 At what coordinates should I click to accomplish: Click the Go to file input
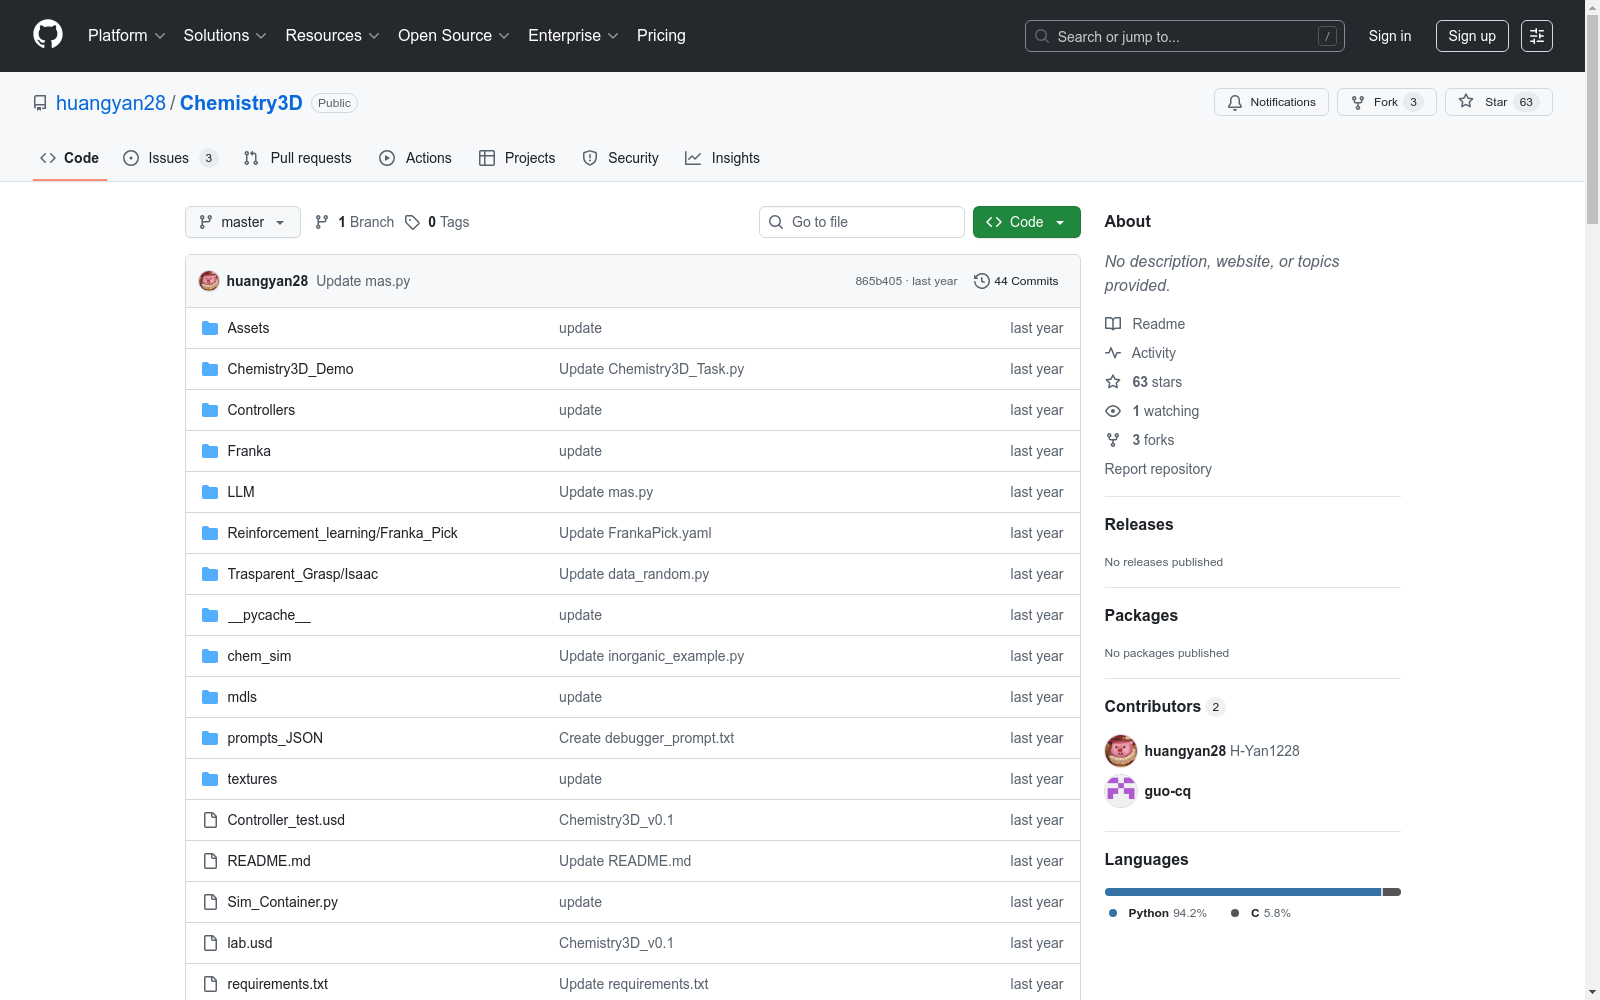(862, 222)
